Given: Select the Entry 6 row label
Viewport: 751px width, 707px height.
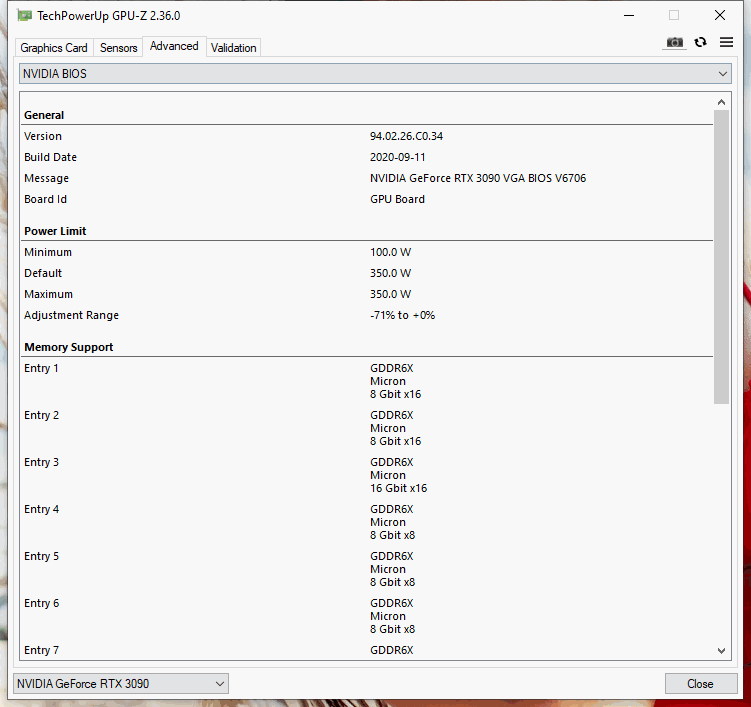Looking at the screenshot, I should click(x=42, y=603).
